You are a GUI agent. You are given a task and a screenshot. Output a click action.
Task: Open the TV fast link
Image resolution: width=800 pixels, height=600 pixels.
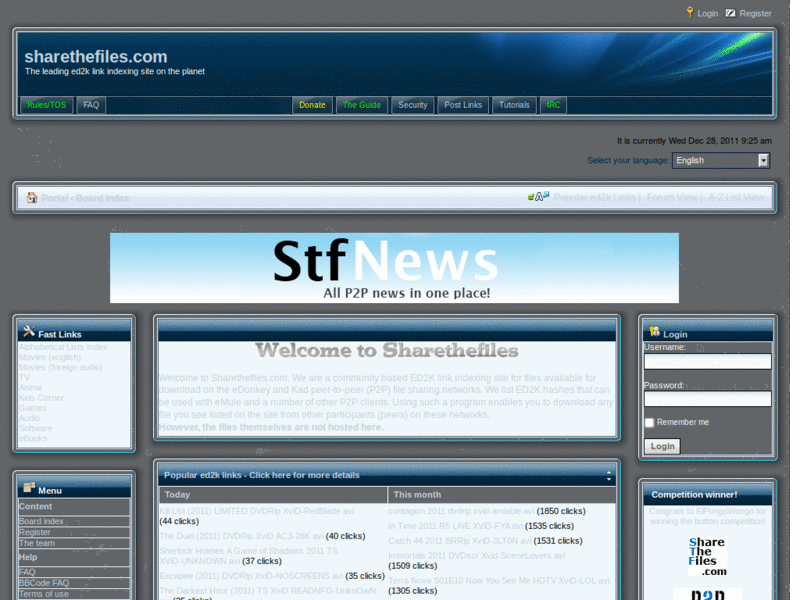tap(24, 378)
